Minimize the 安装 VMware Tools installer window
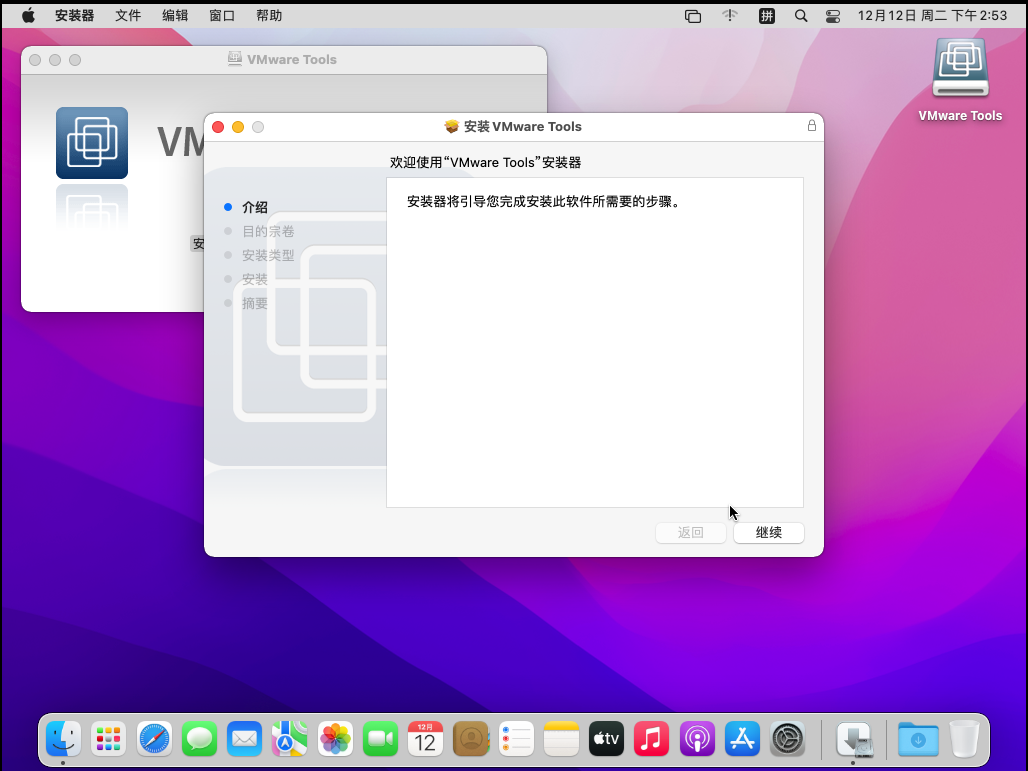This screenshot has height=771, width=1028. coord(238,127)
